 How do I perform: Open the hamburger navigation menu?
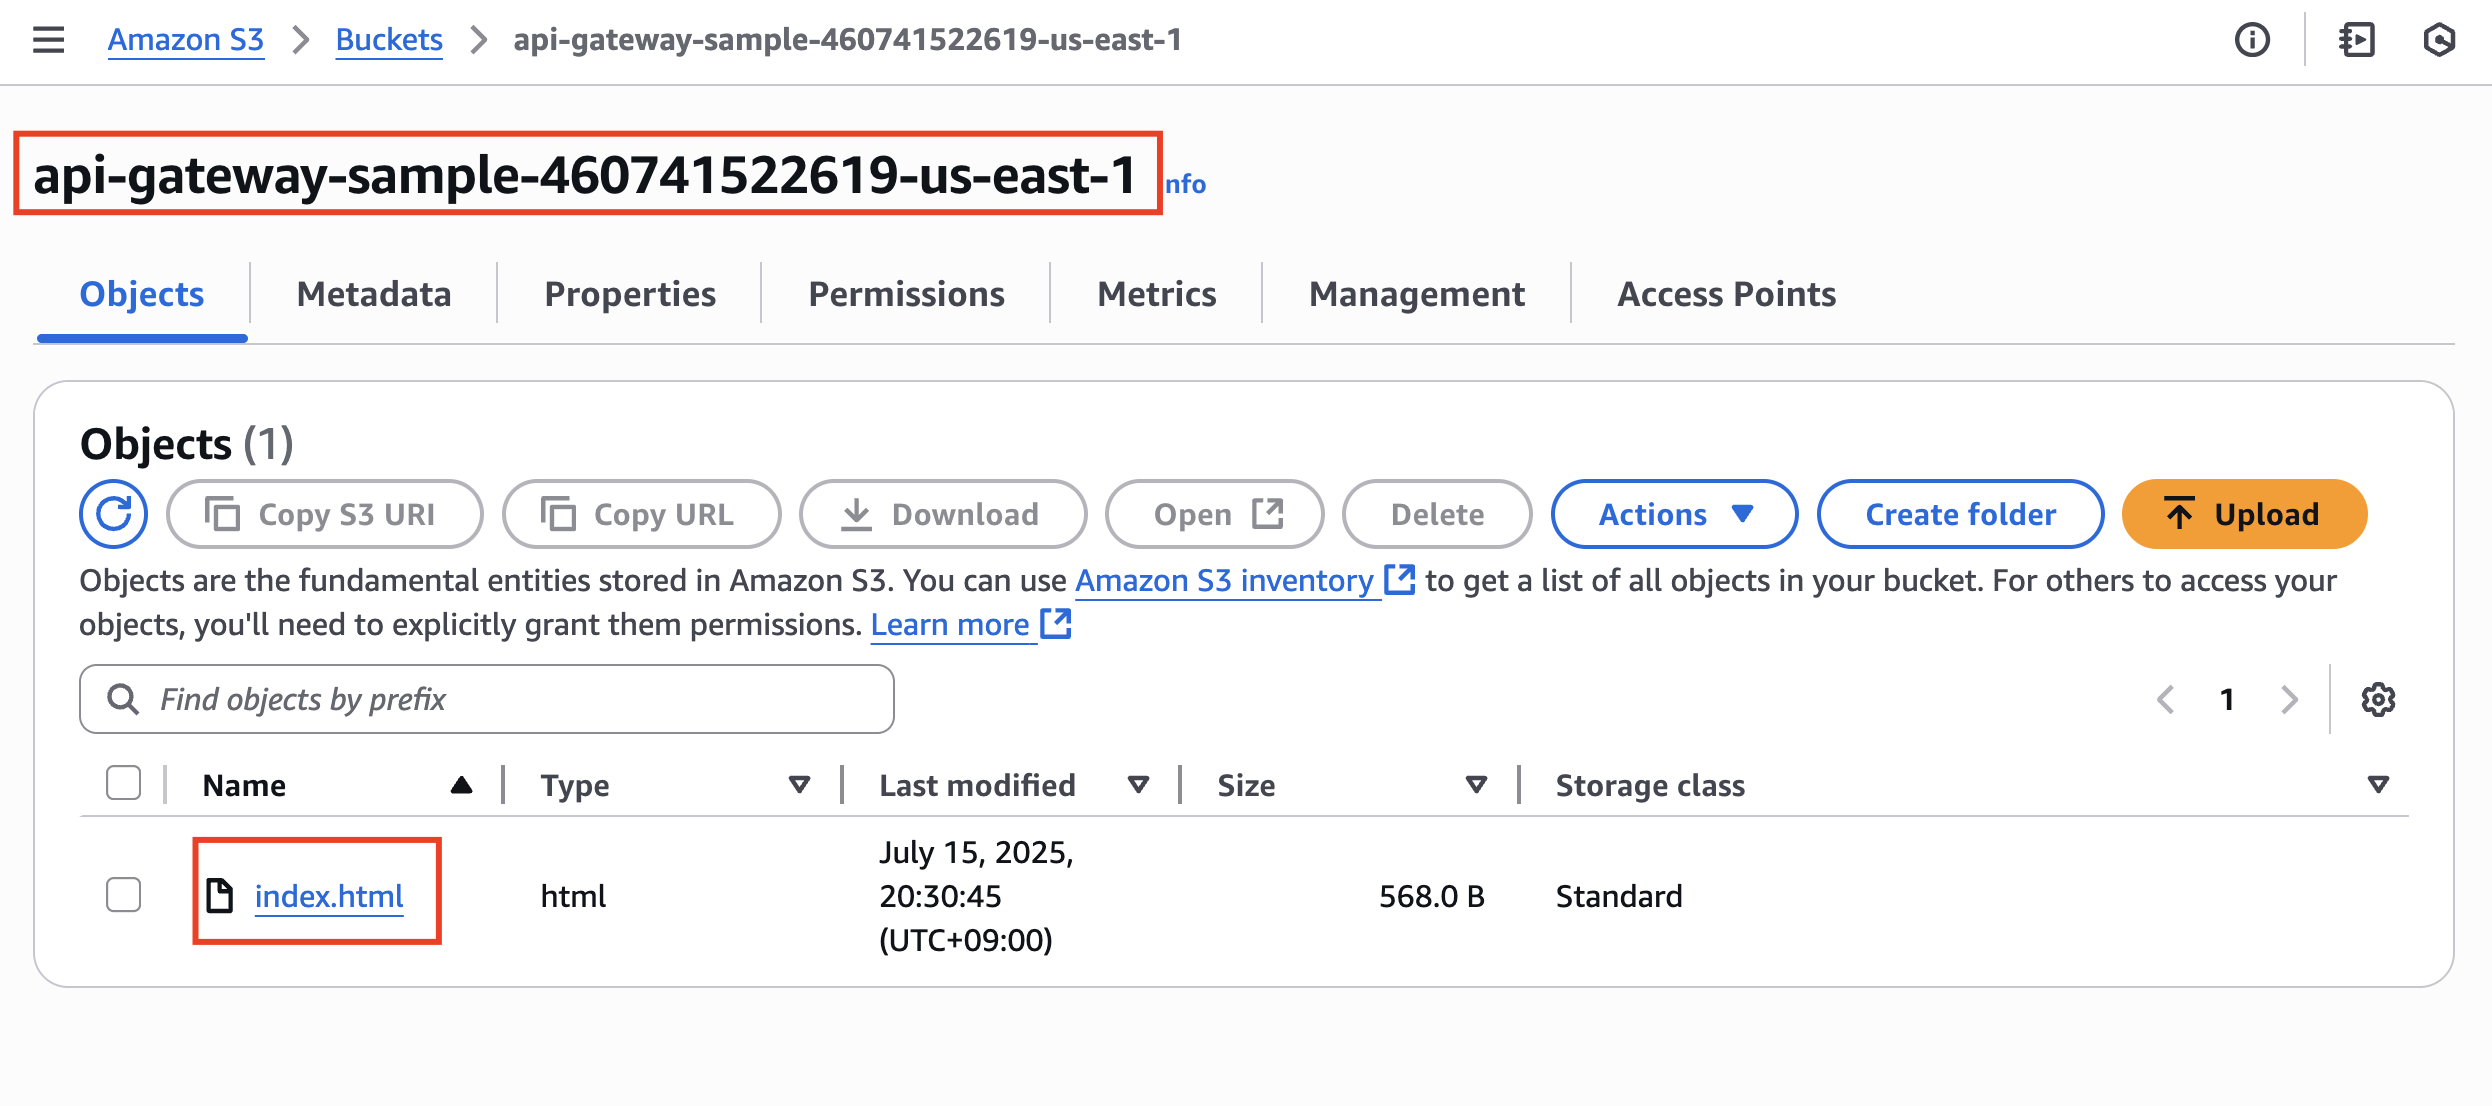click(48, 40)
